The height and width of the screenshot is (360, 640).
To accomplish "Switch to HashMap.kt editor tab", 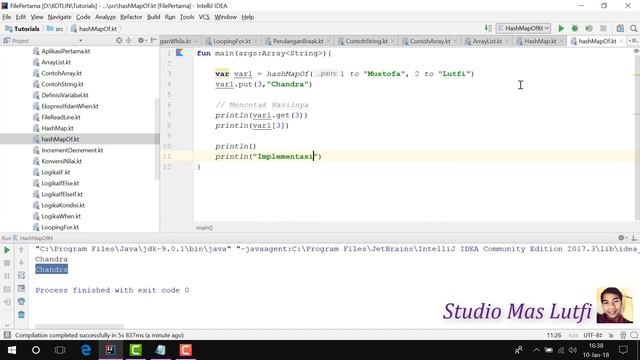I will point(540,41).
